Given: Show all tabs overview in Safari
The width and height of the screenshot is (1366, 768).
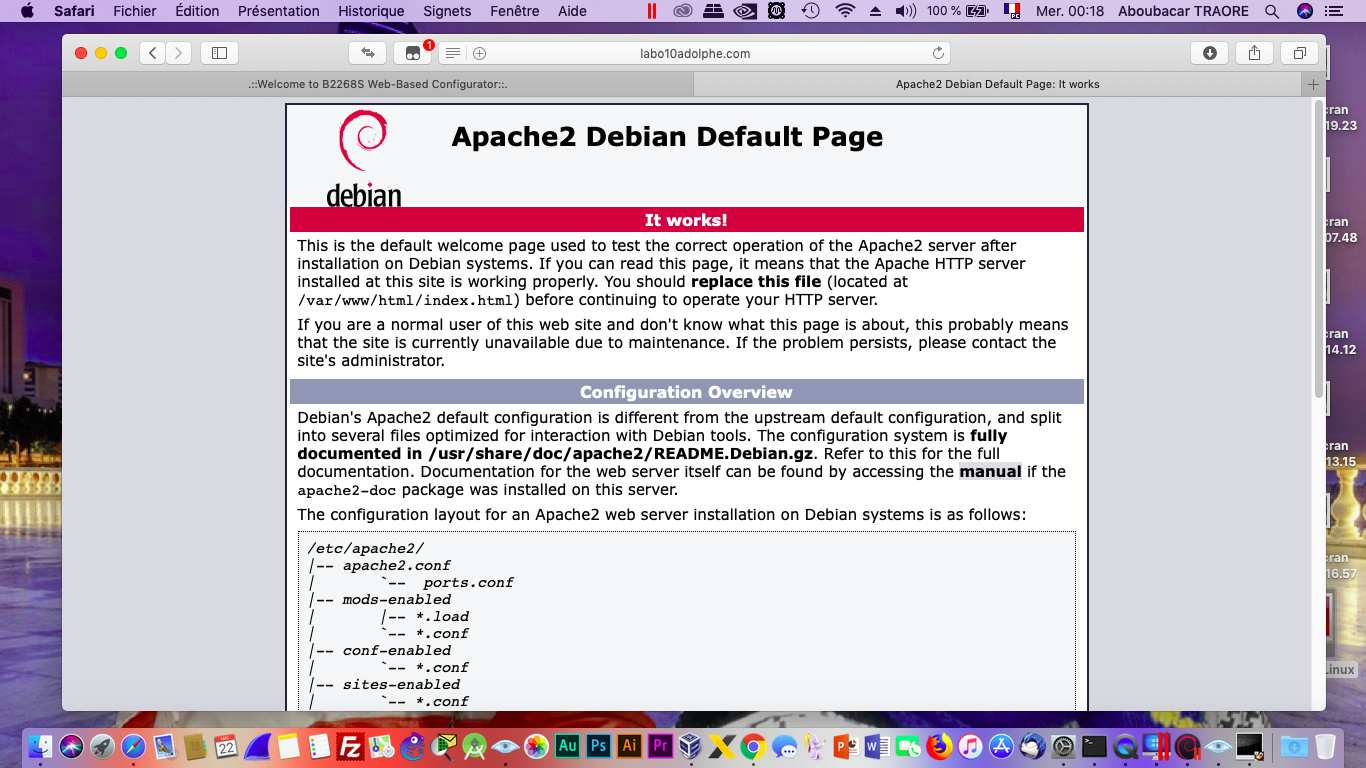Looking at the screenshot, I should click(x=1299, y=53).
